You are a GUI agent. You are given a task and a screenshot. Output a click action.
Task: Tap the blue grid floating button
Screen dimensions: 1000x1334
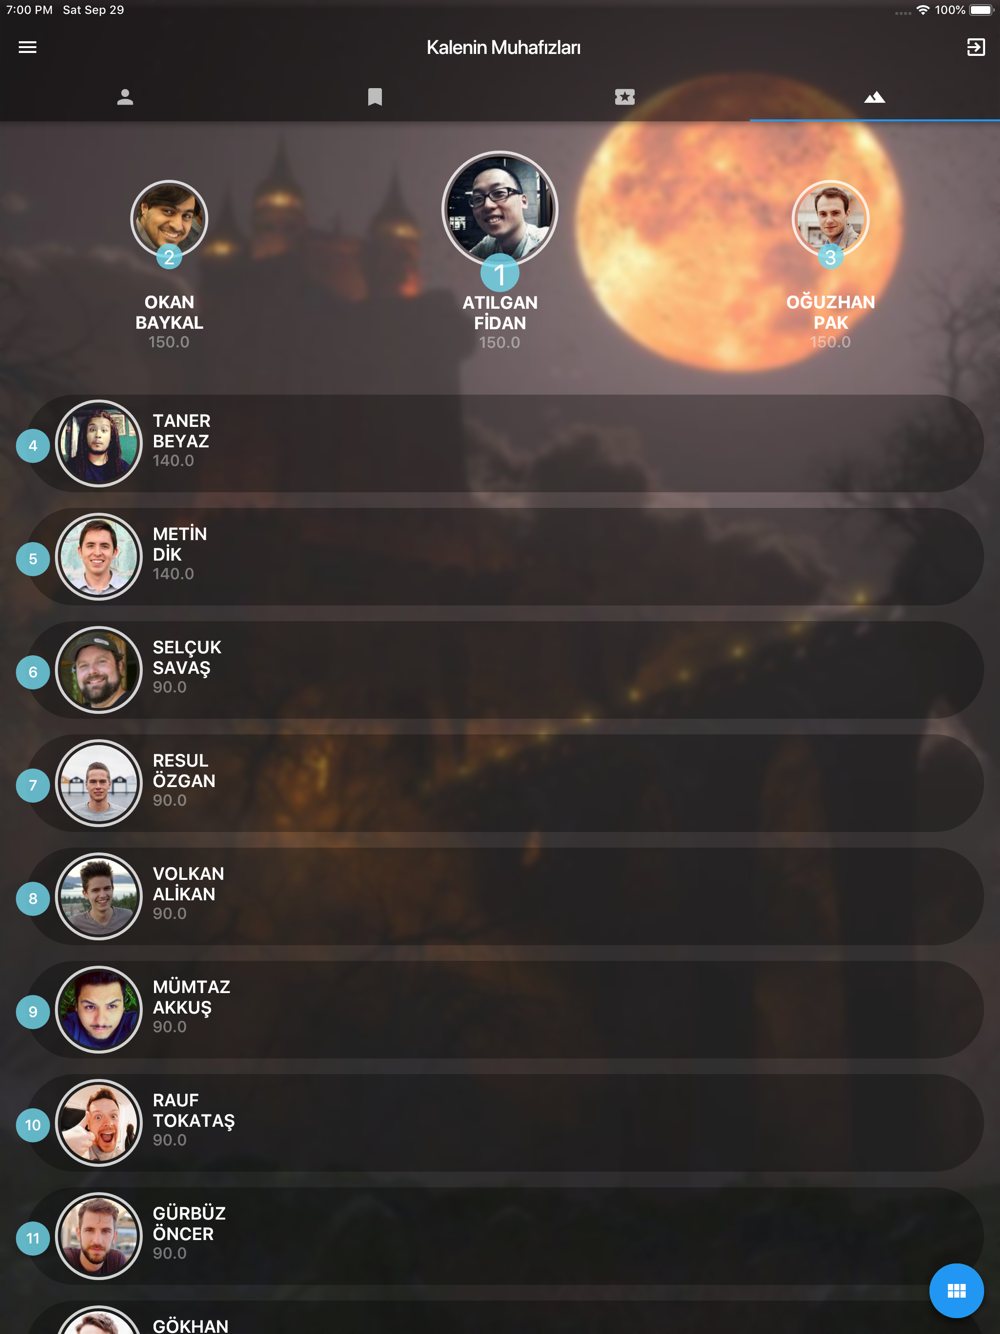[x=957, y=1291]
